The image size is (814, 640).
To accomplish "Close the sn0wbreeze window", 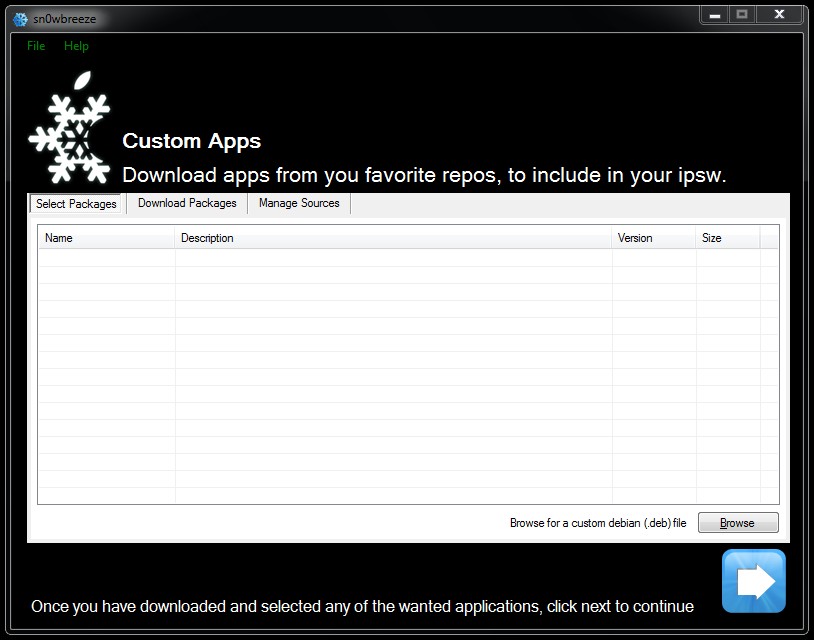I will click(780, 15).
